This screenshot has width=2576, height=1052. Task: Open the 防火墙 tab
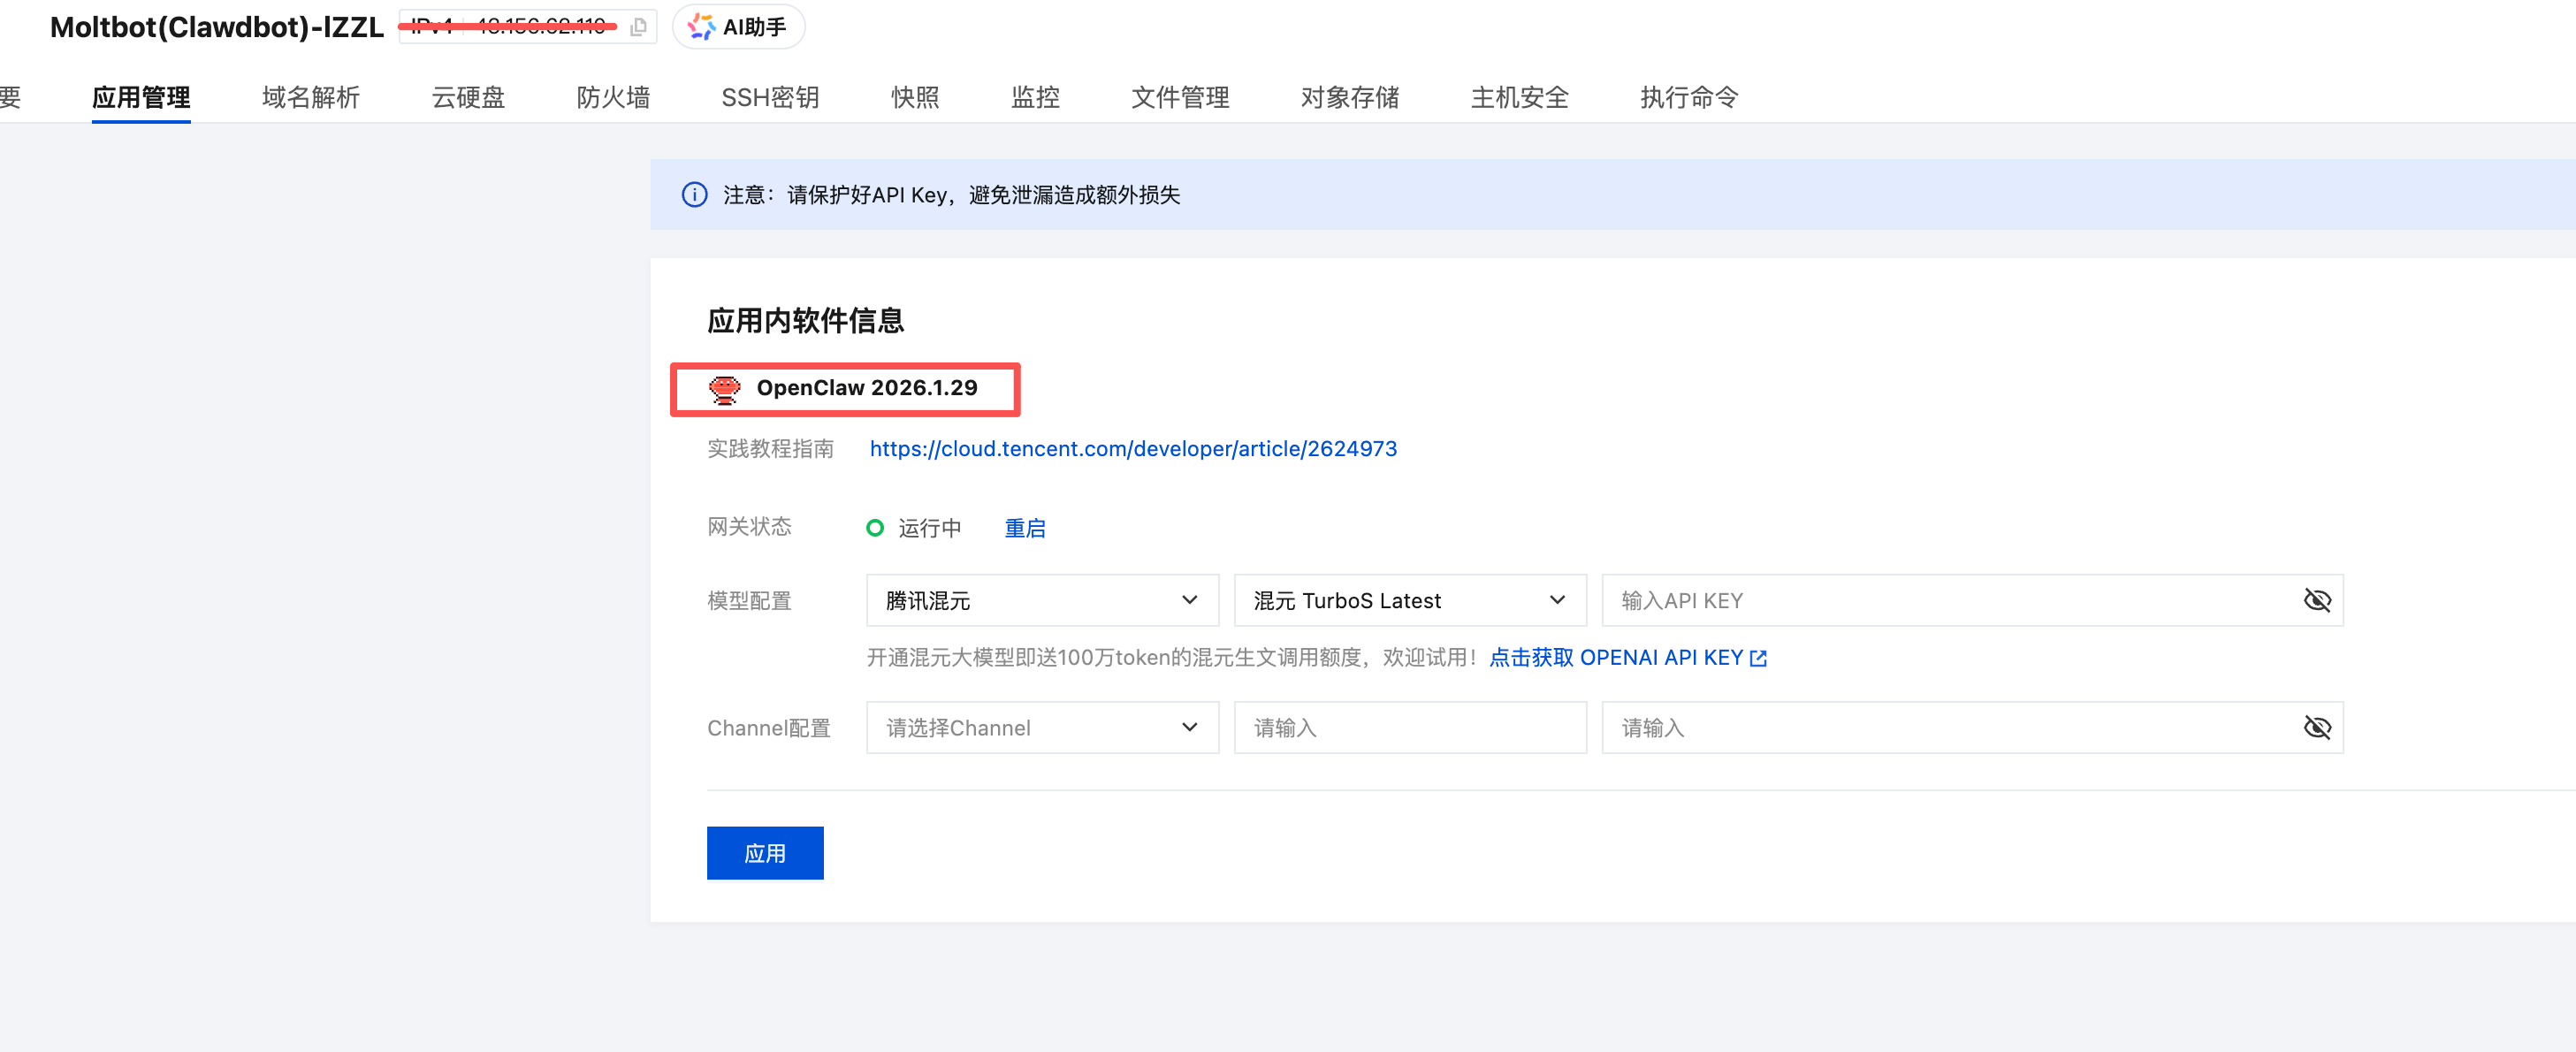click(x=613, y=97)
